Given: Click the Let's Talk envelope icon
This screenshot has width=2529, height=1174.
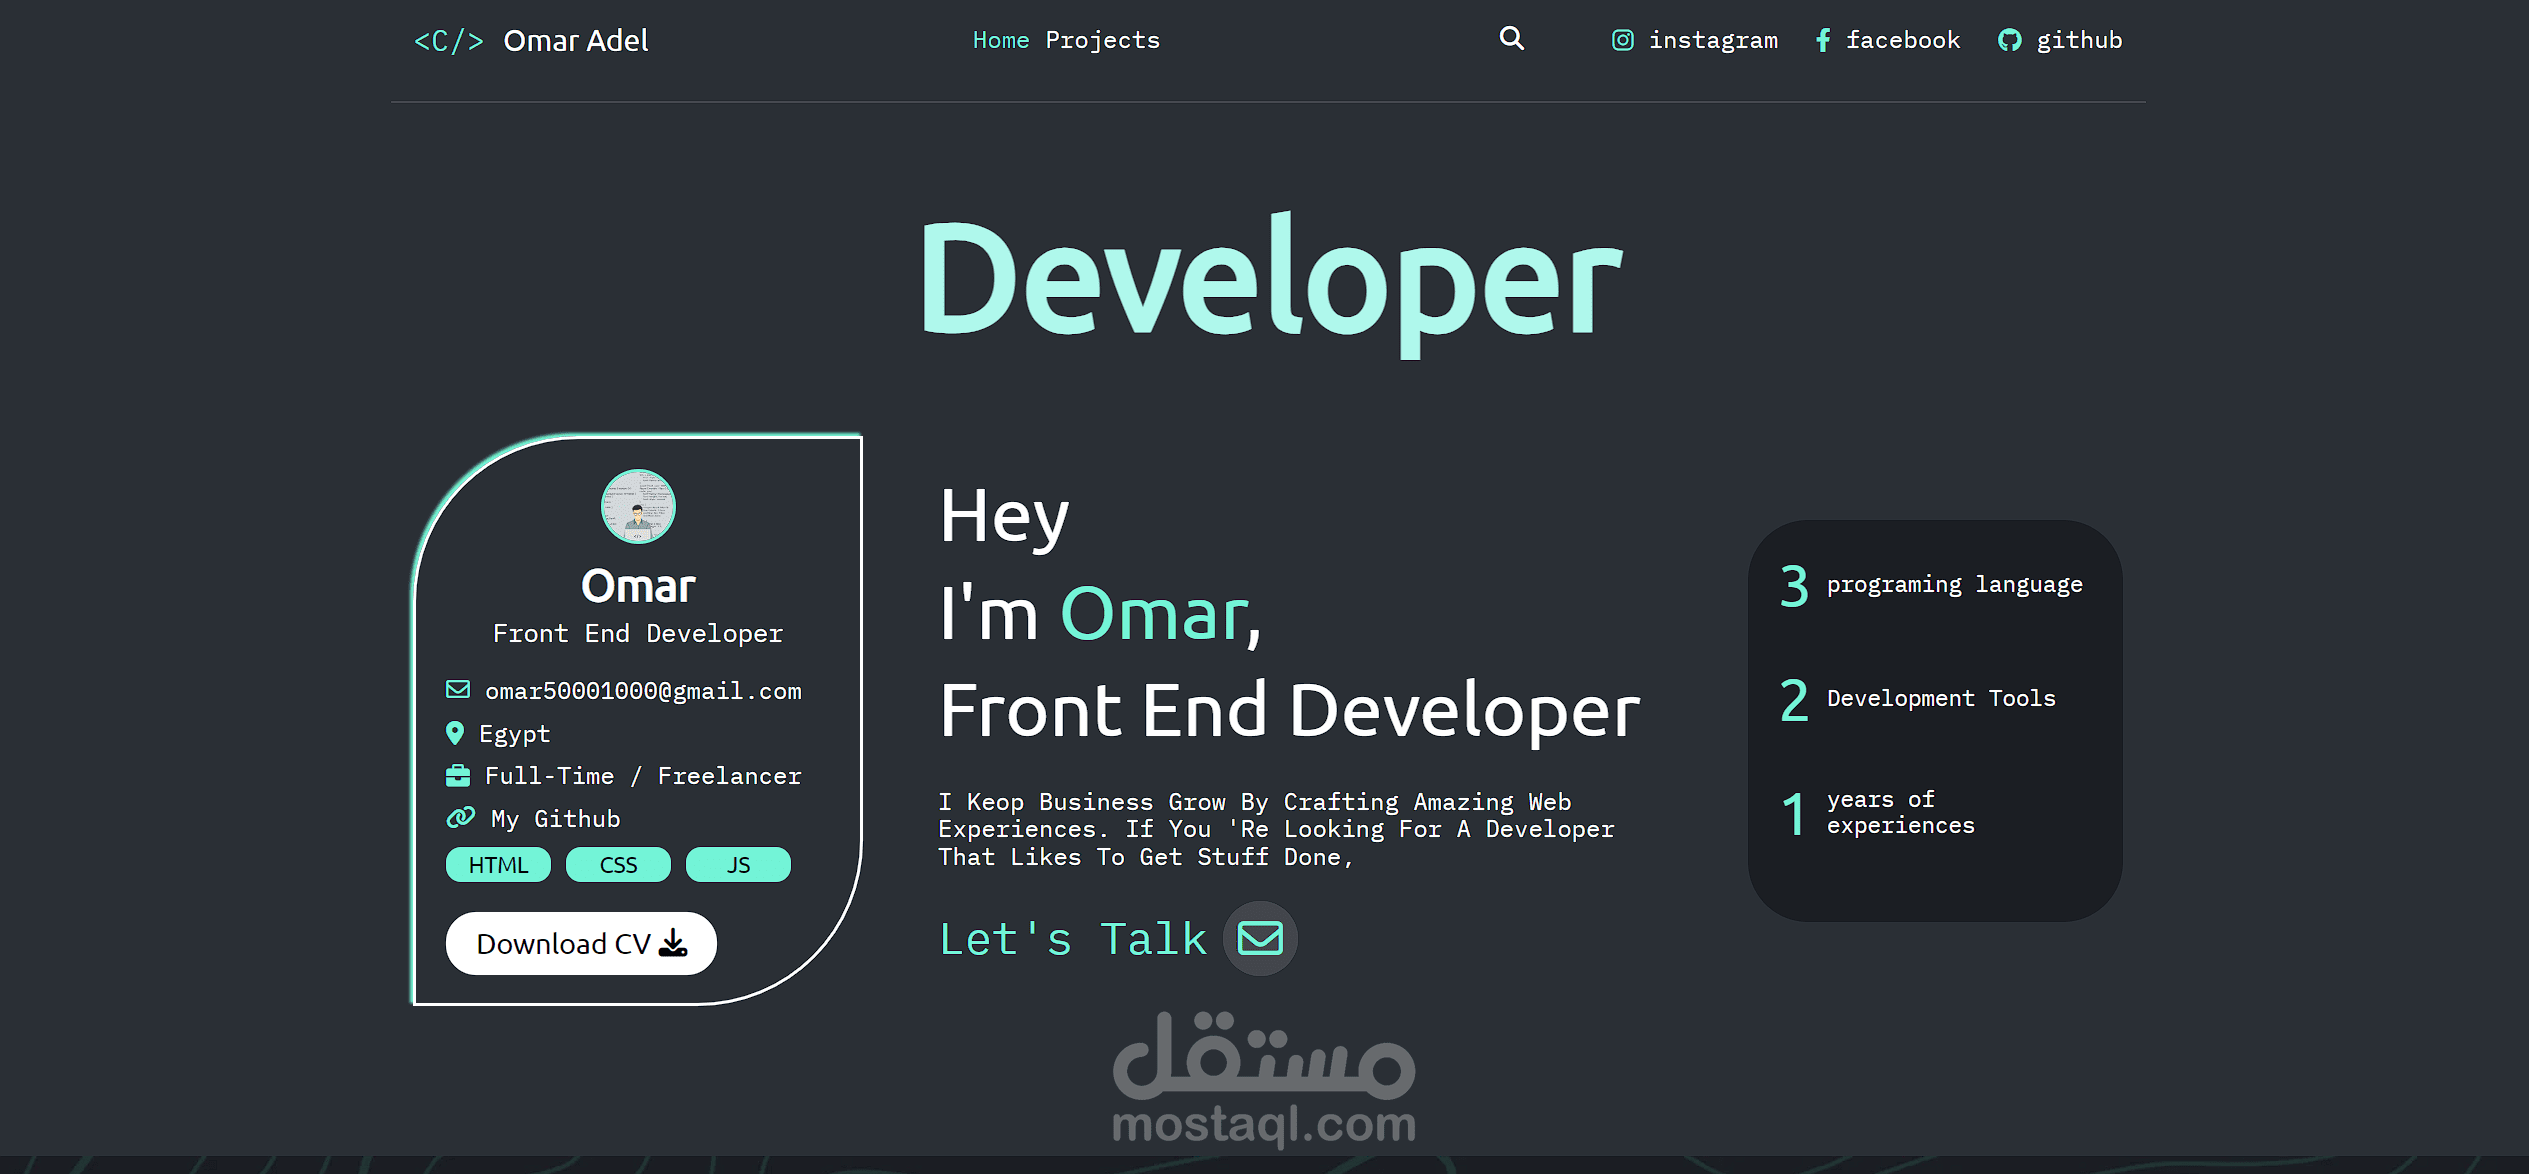Looking at the screenshot, I should [1259, 938].
